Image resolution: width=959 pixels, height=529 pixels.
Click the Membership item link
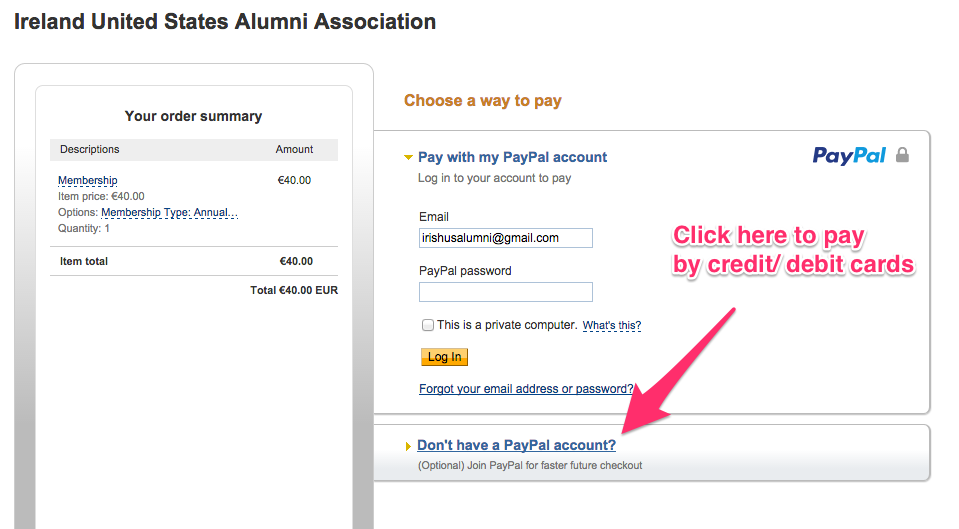coord(88,181)
